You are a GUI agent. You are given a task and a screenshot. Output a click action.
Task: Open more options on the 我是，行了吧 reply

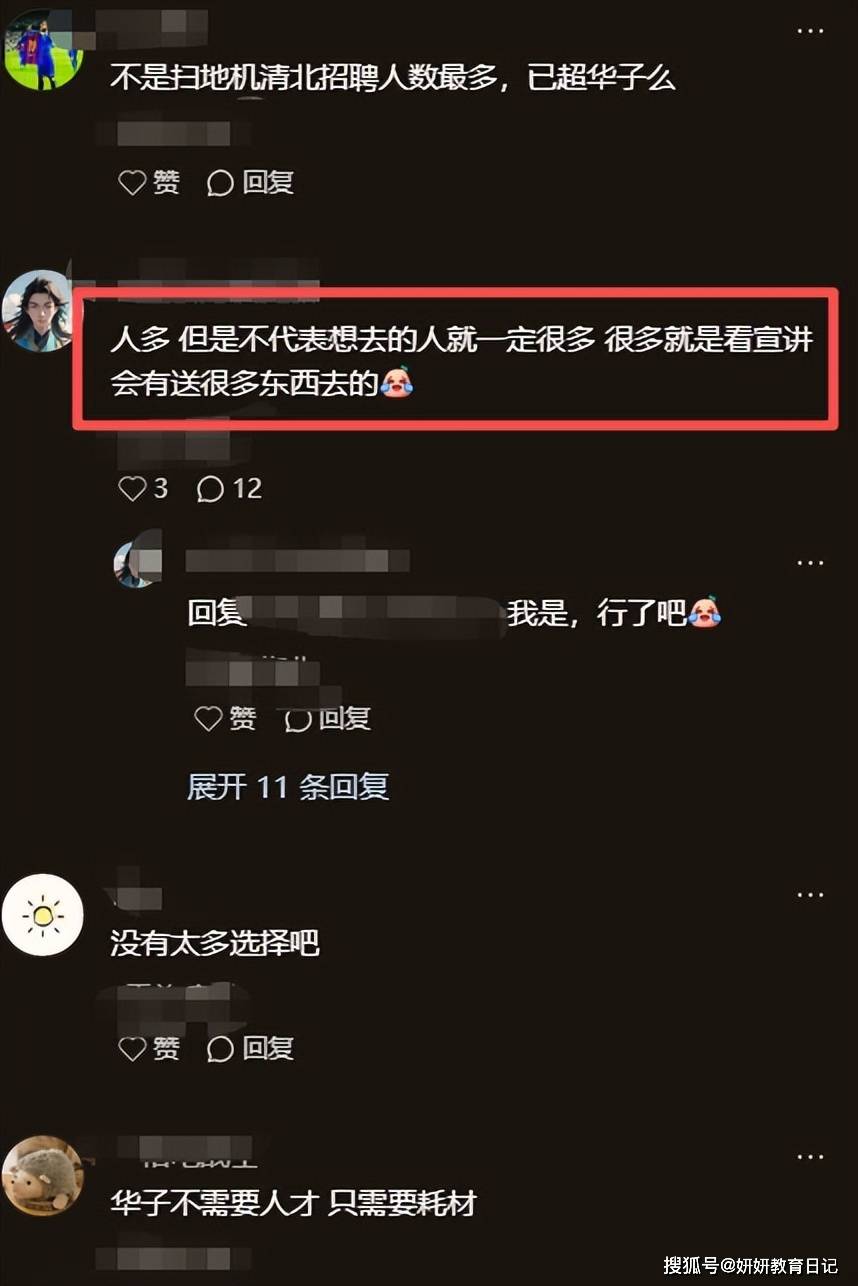point(810,563)
